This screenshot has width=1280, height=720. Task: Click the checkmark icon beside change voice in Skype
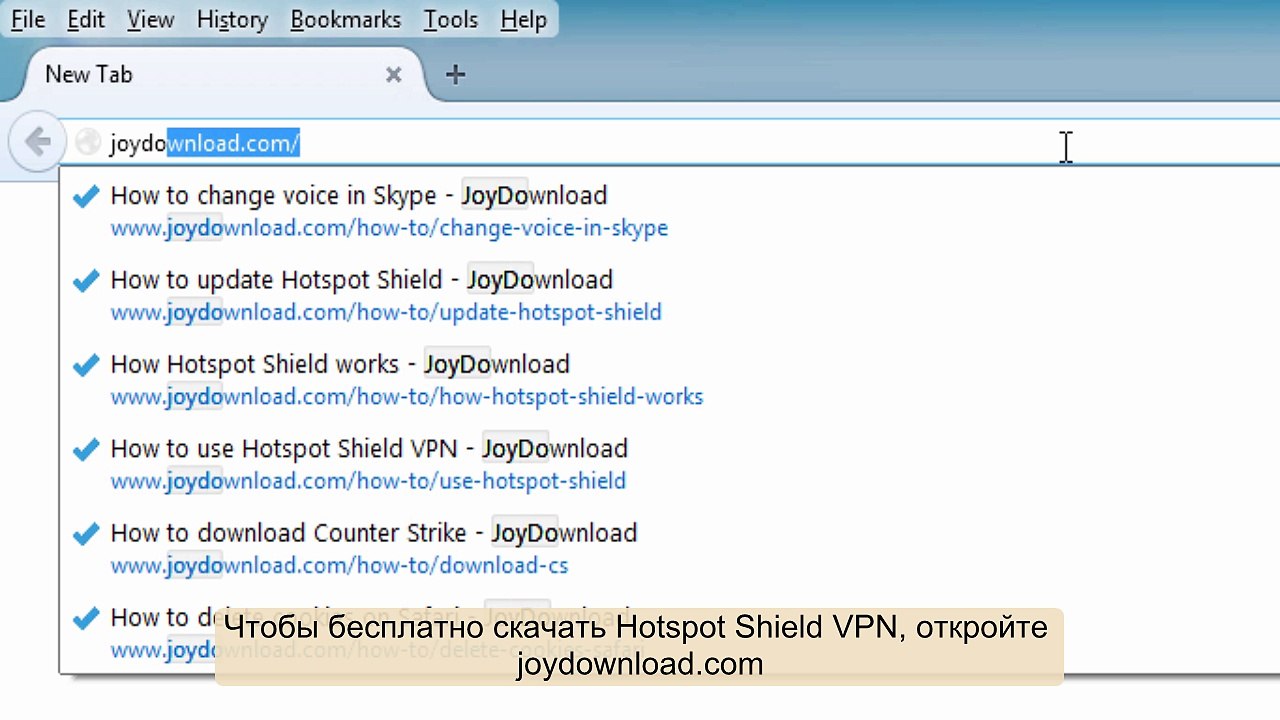[86, 196]
